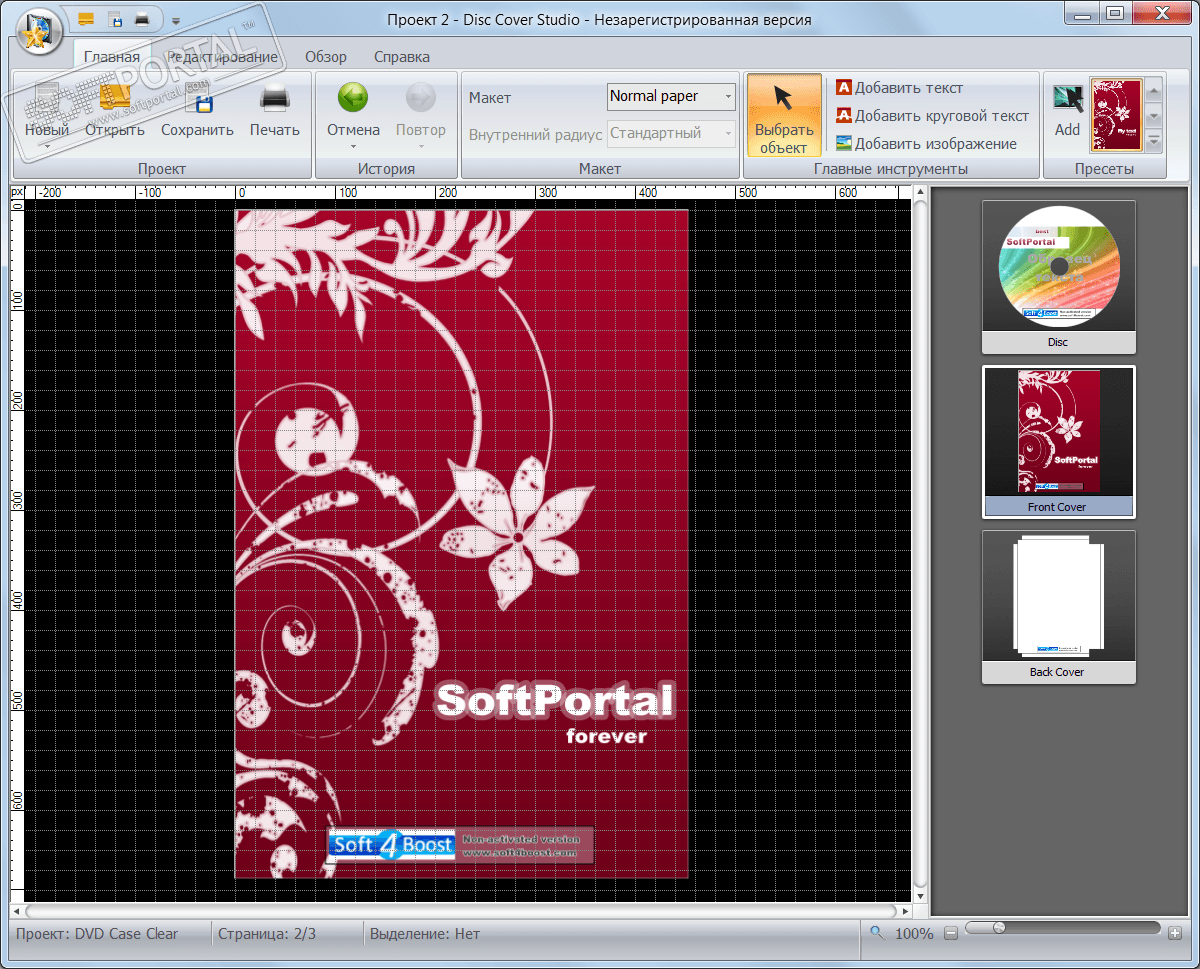This screenshot has width=1200, height=969.
Task: Expand the quick access toolbar customize arrow
Action: pyautogui.click(x=175, y=20)
